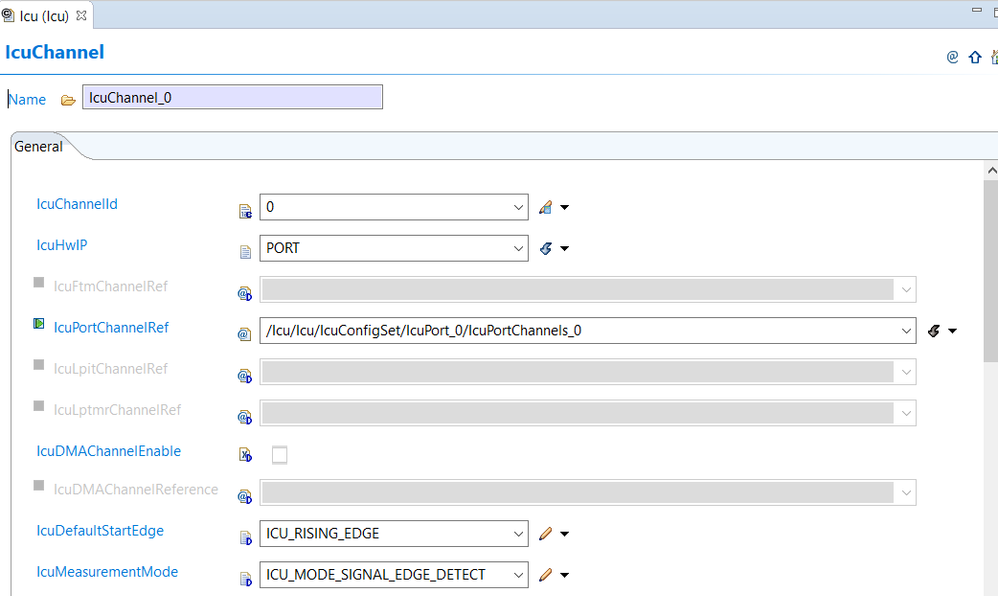Open the General tab

[x=38, y=146]
